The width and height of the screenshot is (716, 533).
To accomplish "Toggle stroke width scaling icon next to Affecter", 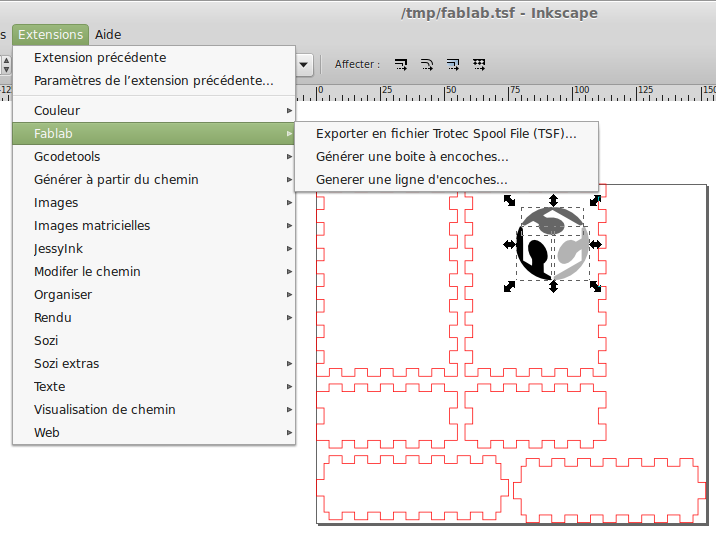I will 401,65.
